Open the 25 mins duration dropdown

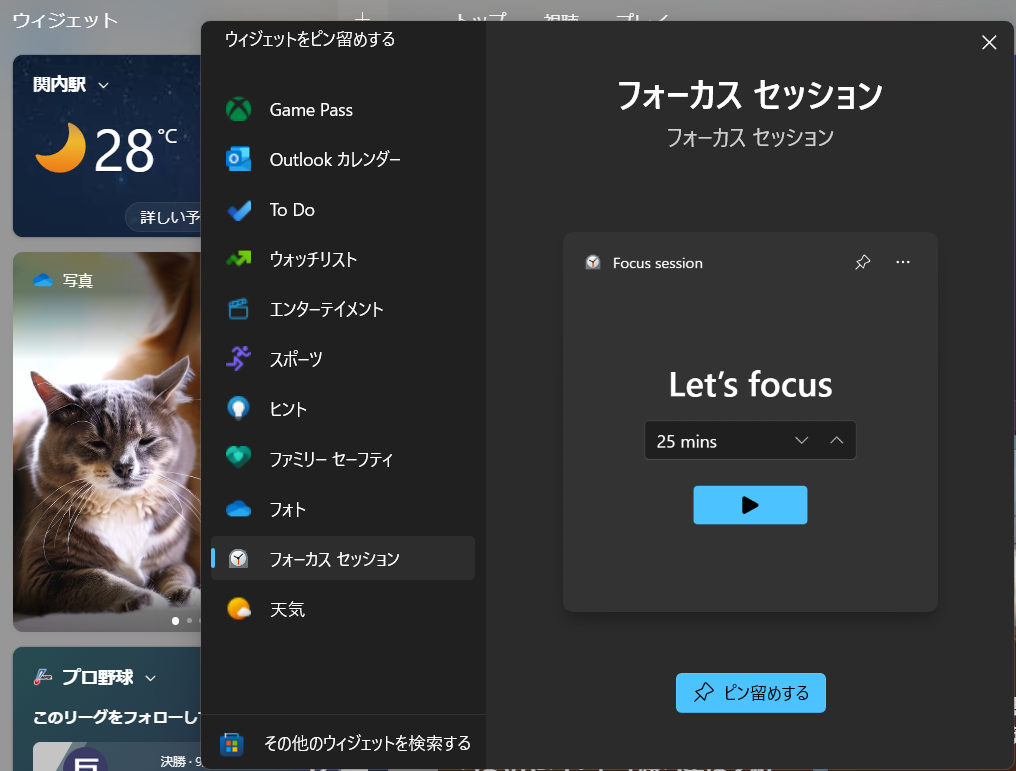tap(801, 440)
